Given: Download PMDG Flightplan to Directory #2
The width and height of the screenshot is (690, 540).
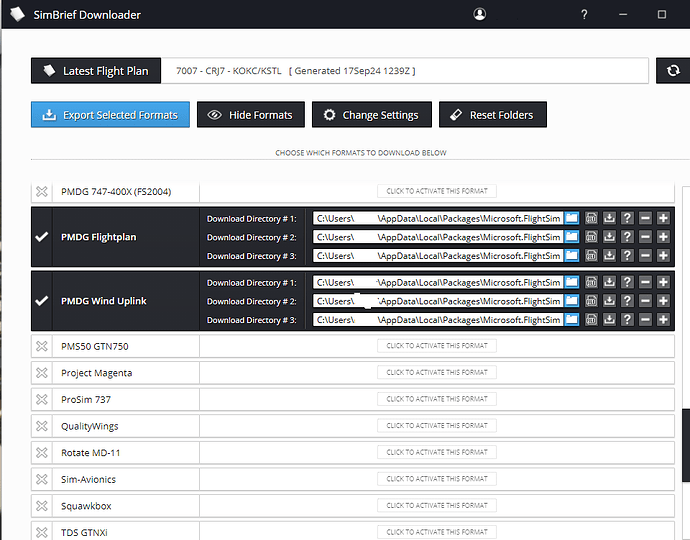Looking at the screenshot, I should (609, 237).
